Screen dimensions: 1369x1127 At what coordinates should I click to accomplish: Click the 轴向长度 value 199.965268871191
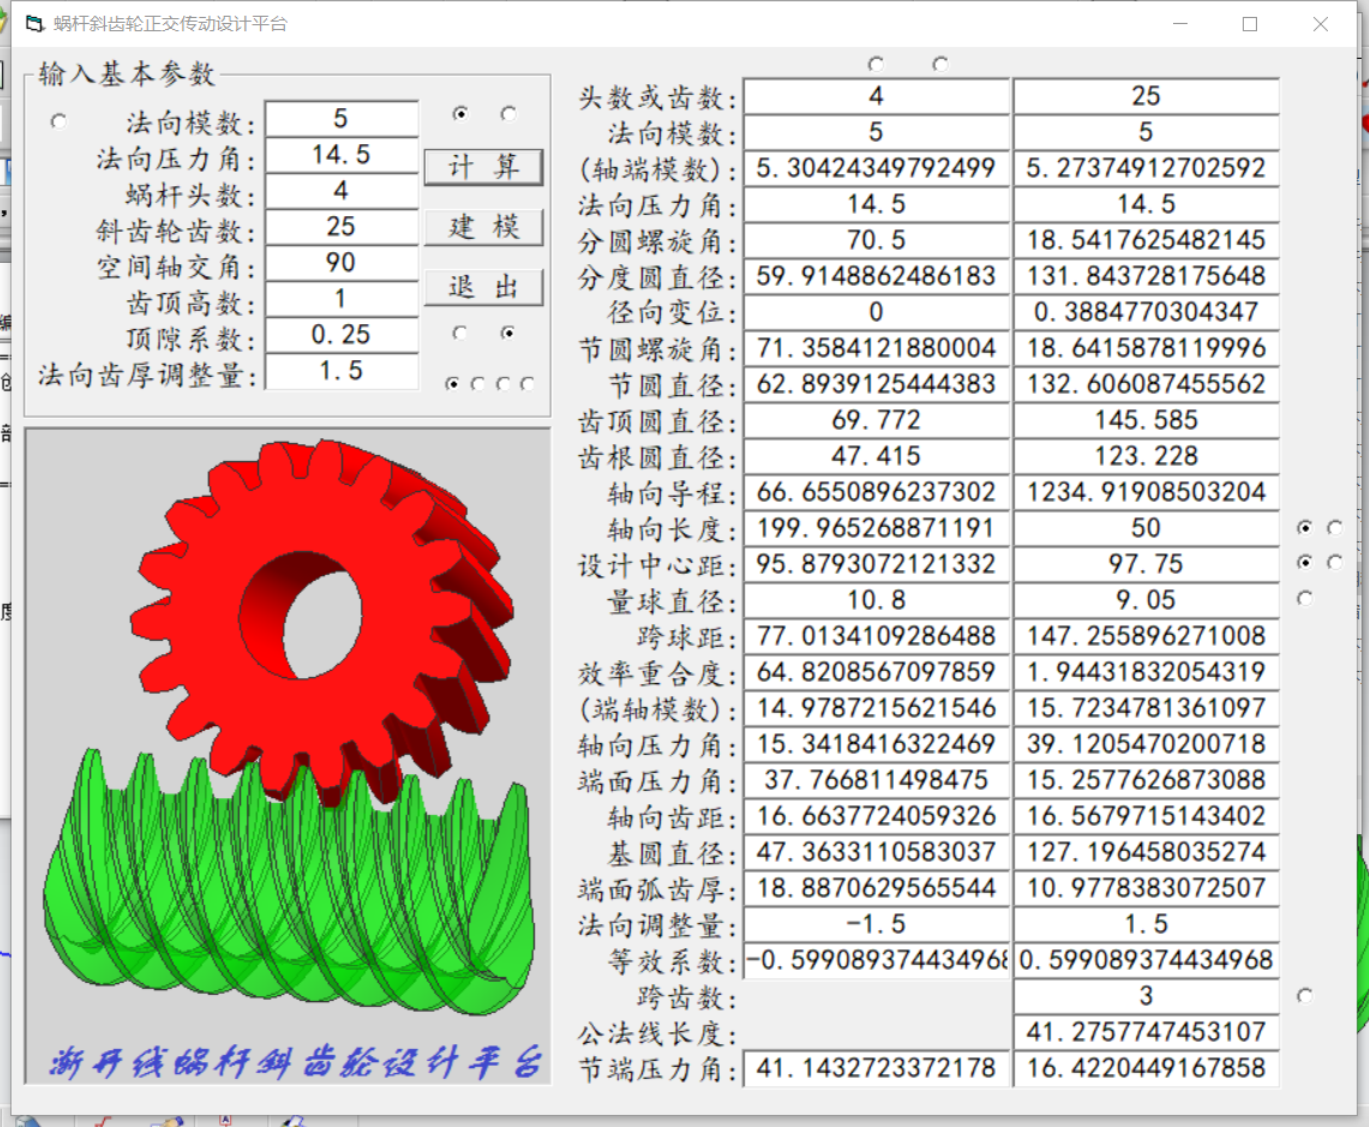coord(876,528)
